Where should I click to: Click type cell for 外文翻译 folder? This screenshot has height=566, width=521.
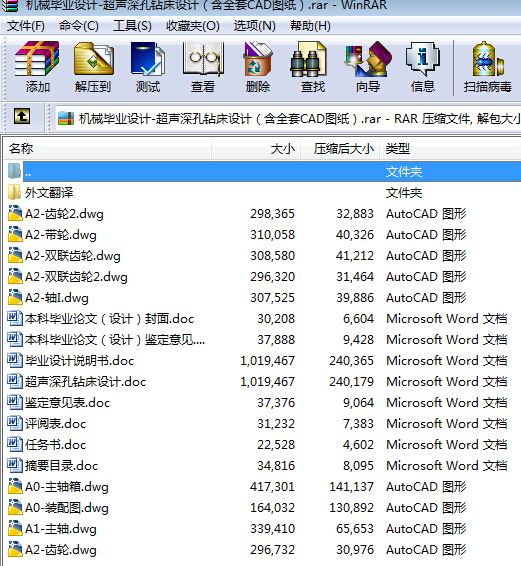coord(404,192)
